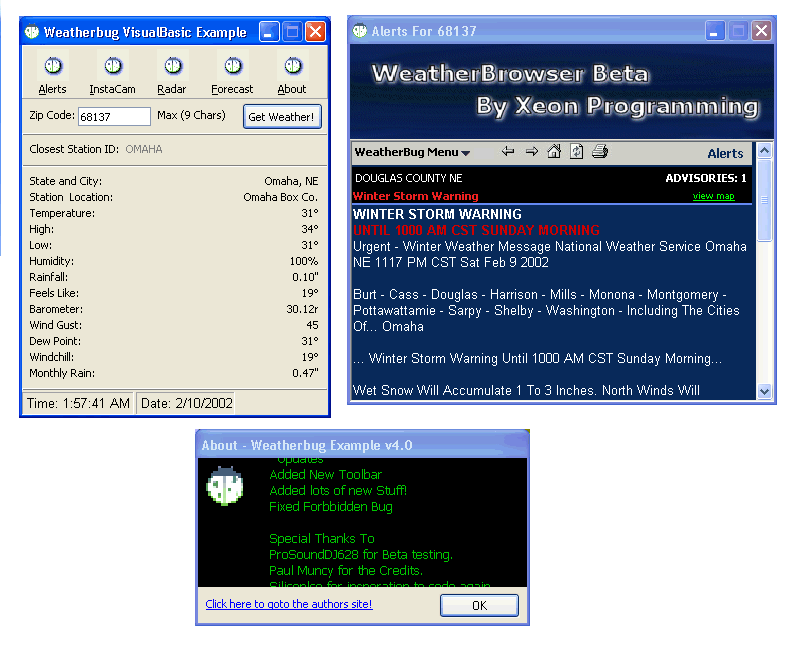Click 'Fixed Forbbidden Bug' line in About dialog
The width and height of the screenshot is (798, 672).
point(331,507)
